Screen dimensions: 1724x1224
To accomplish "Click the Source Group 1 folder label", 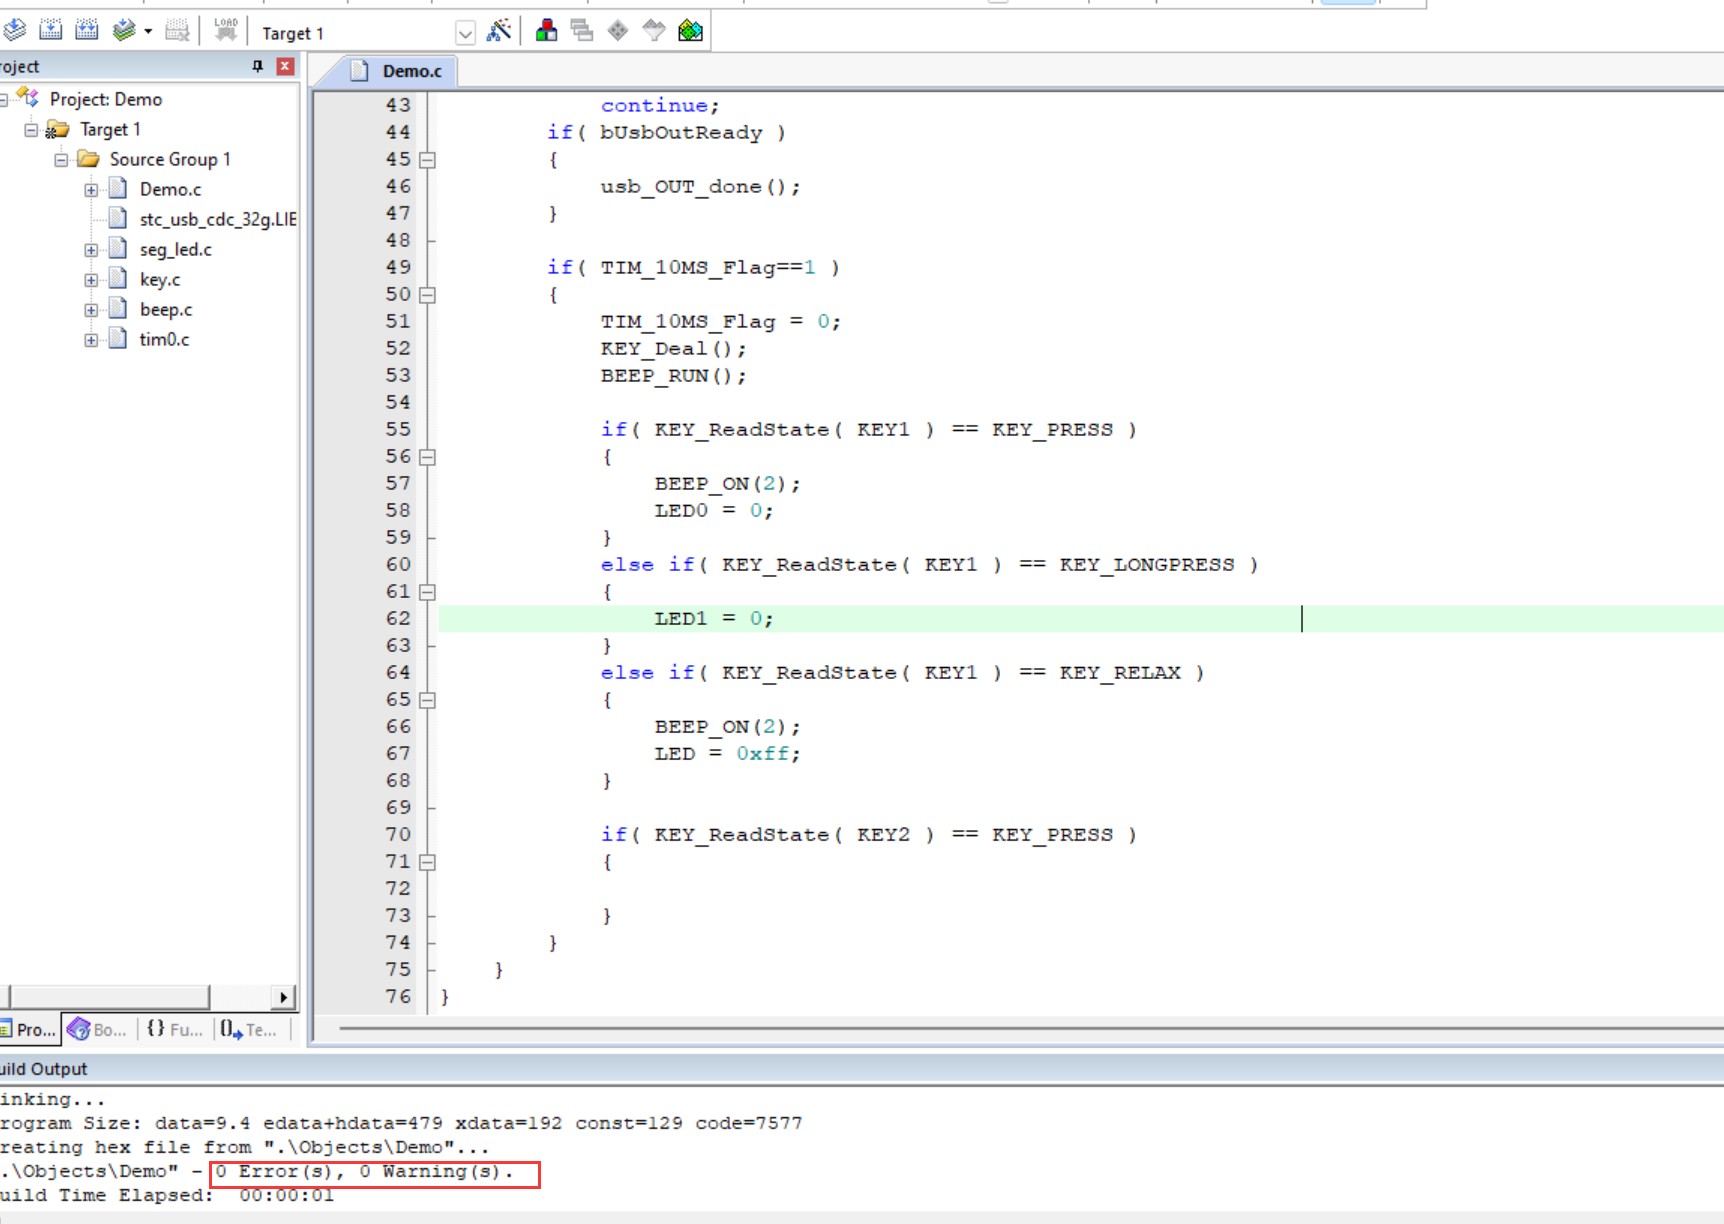I will coord(170,159).
